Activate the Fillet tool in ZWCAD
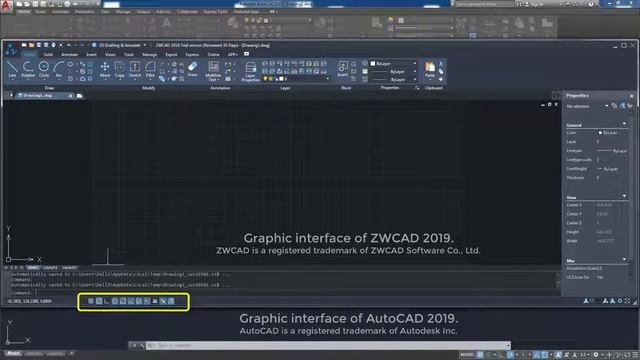This screenshot has height=360, width=640. click(150, 69)
